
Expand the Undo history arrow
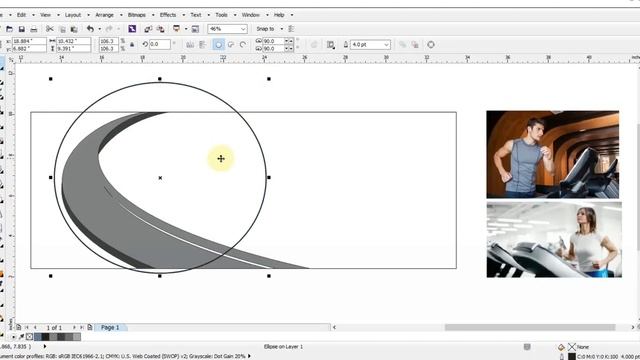coord(99,29)
